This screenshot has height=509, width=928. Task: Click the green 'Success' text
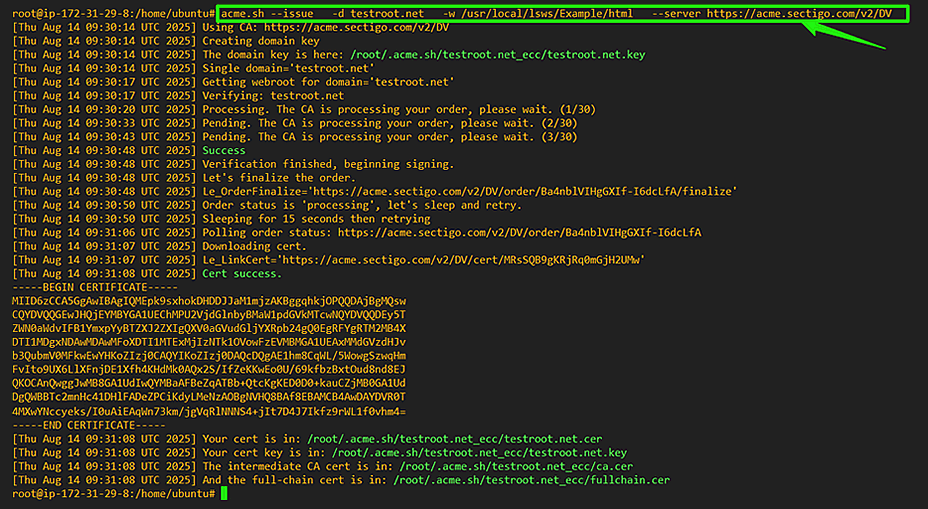pos(224,150)
